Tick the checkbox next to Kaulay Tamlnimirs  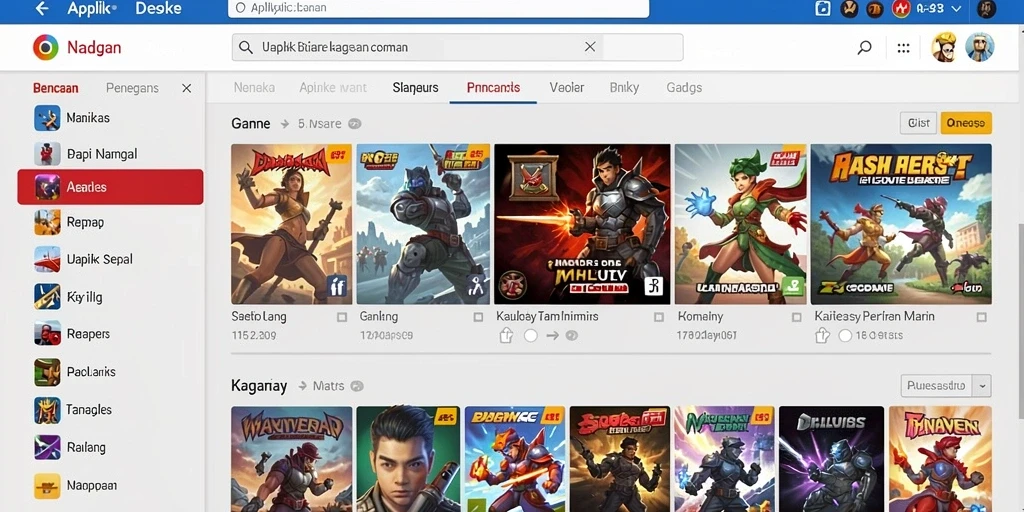(x=659, y=317)
